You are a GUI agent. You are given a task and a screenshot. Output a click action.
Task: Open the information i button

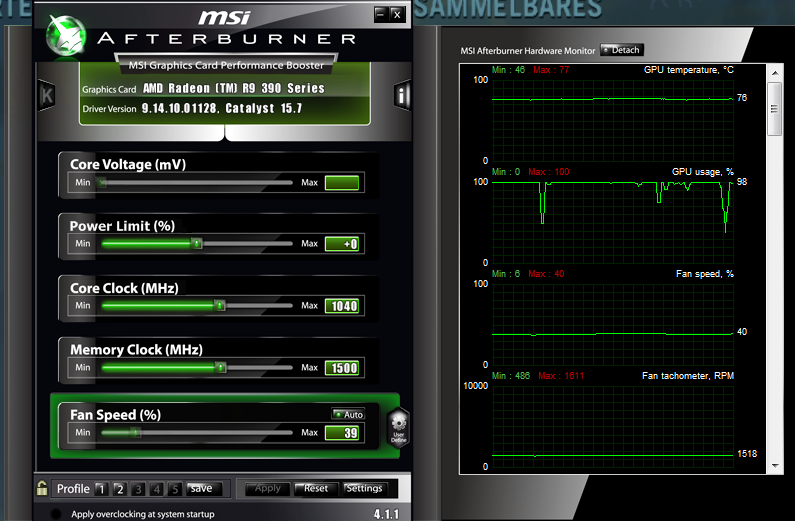click(x=402, y=95)
